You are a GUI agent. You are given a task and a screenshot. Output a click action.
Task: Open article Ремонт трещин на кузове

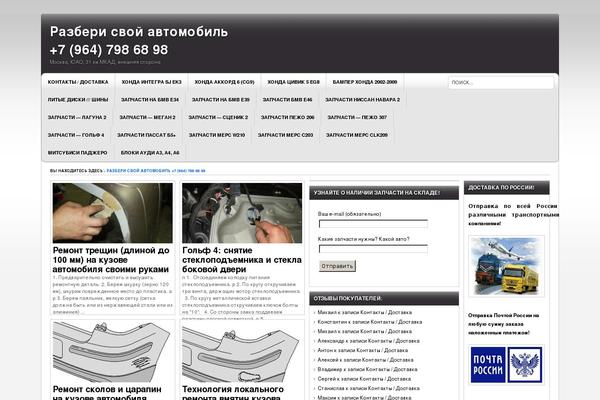pyautogui.click(x=111, y=260)
